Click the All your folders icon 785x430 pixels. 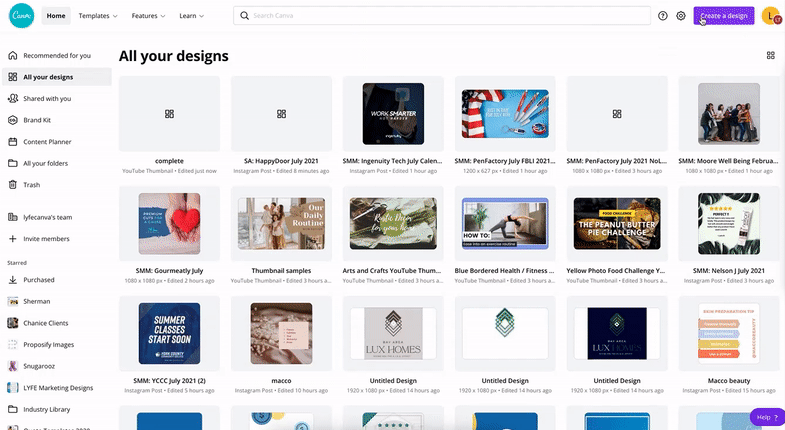point(13,163)
